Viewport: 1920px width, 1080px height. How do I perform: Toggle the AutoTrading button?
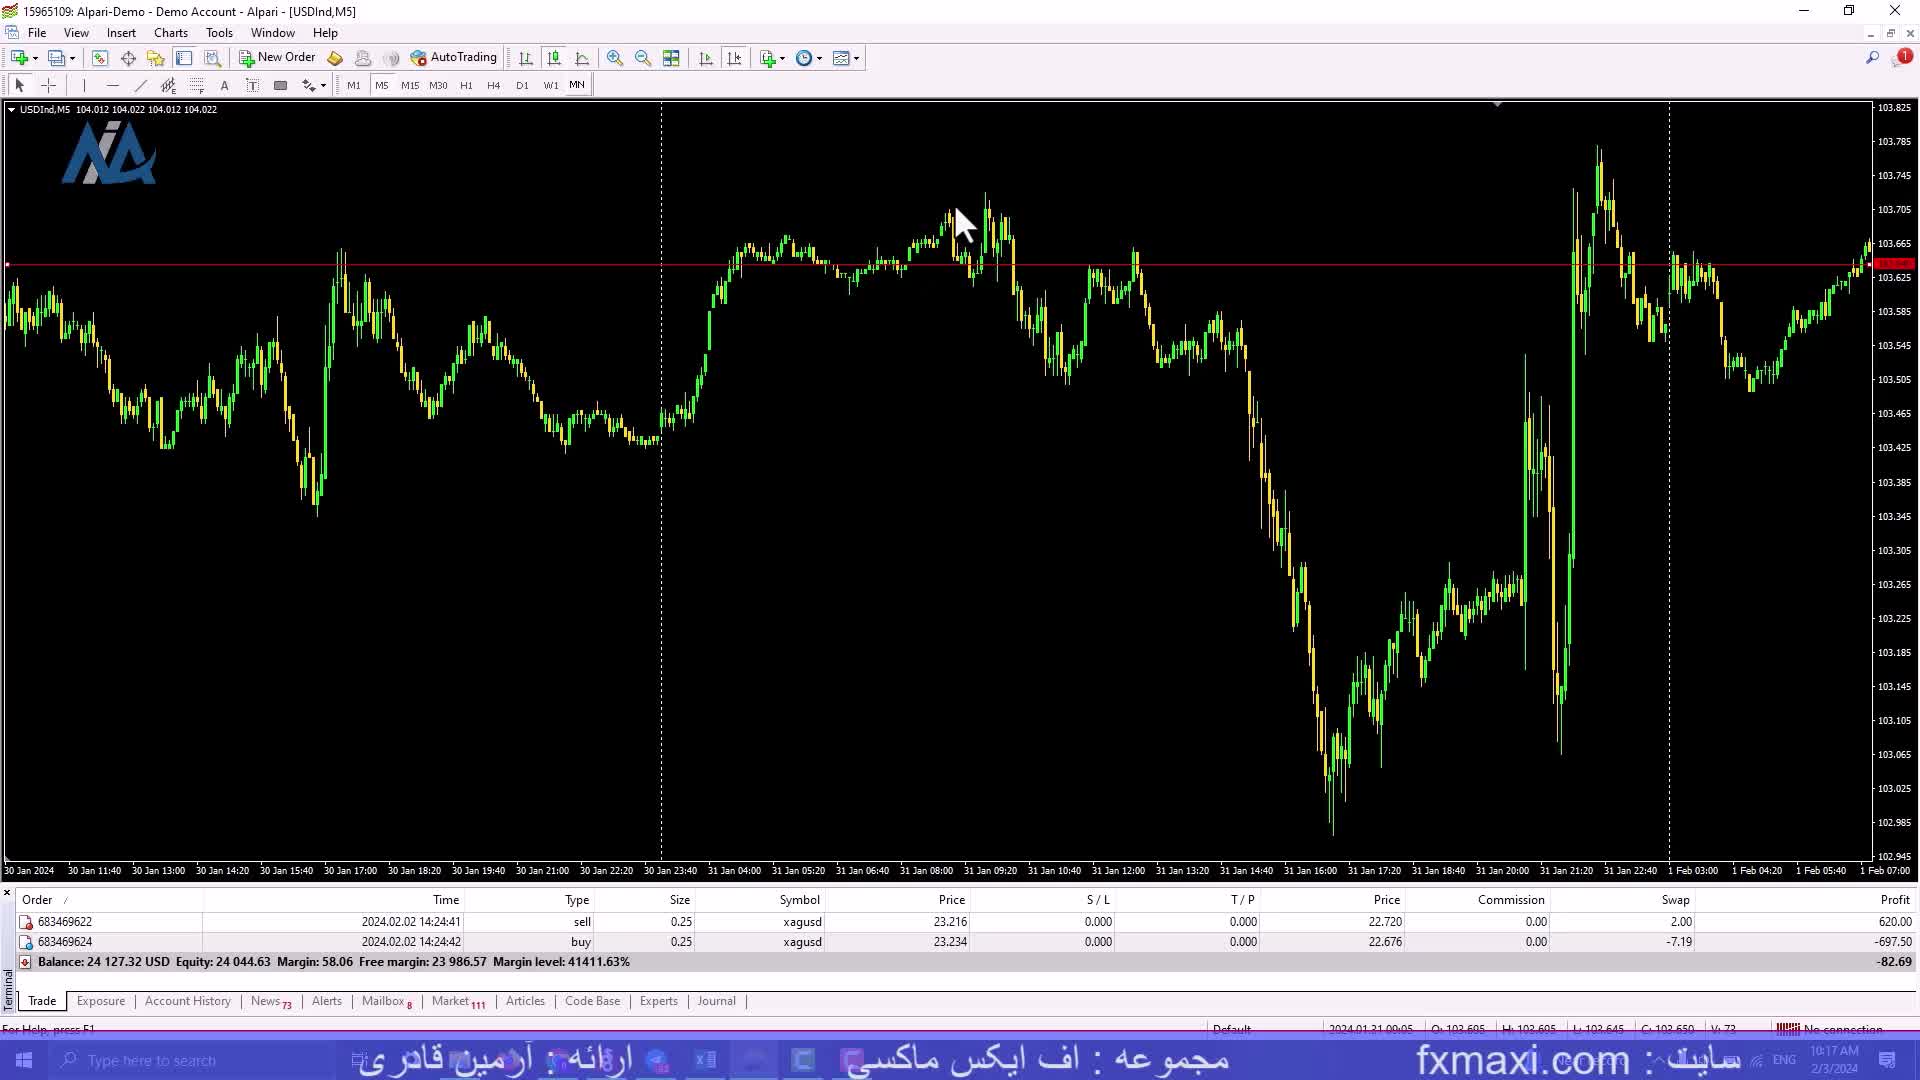[x=453, y=58]
